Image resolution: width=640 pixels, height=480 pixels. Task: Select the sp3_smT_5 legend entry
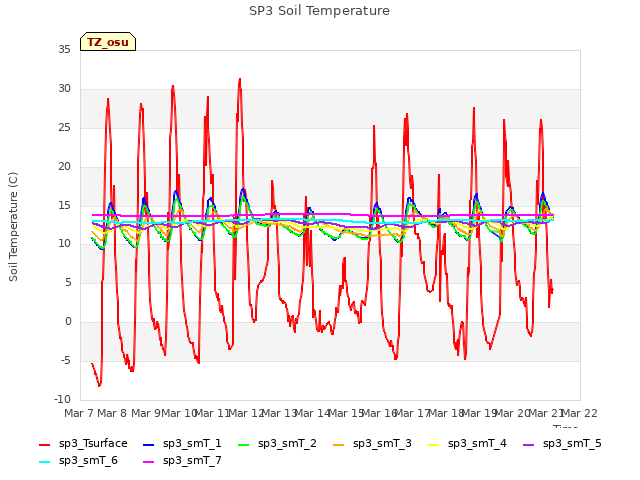(x=562, y=443)
